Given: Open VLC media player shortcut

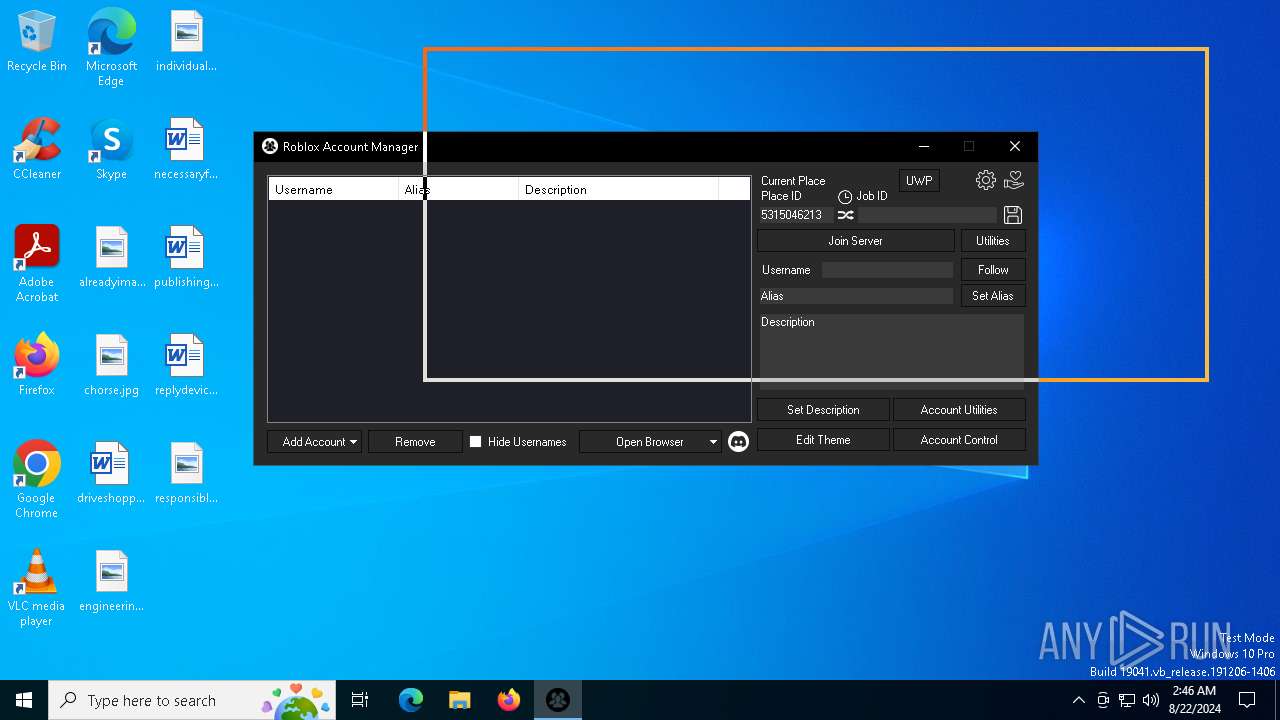Looking at the screenshot, I should (x=37, y=588).
